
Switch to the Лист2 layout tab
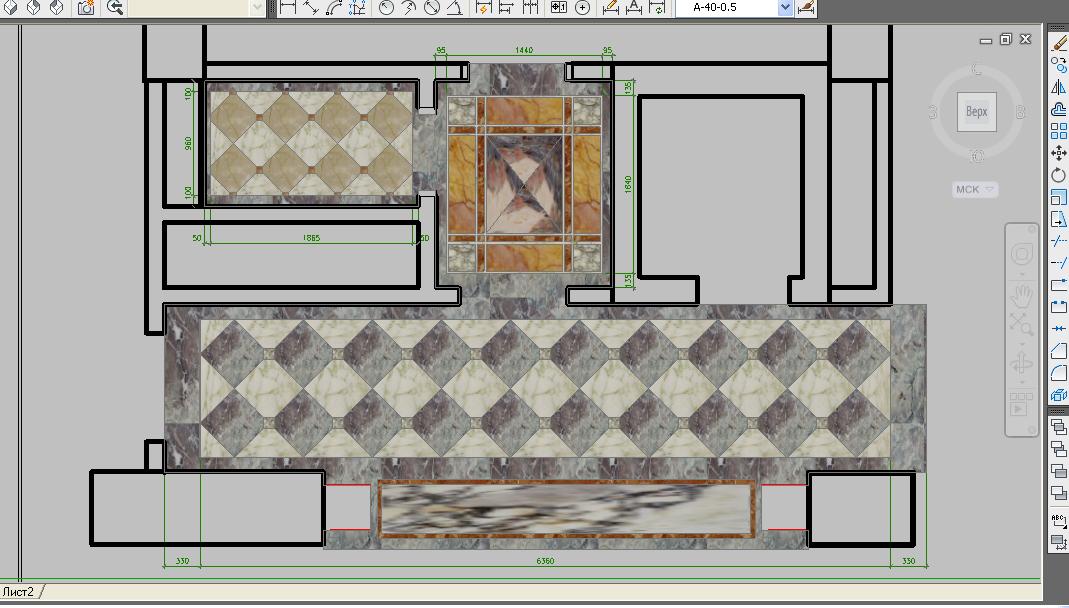tap(18, 592)
